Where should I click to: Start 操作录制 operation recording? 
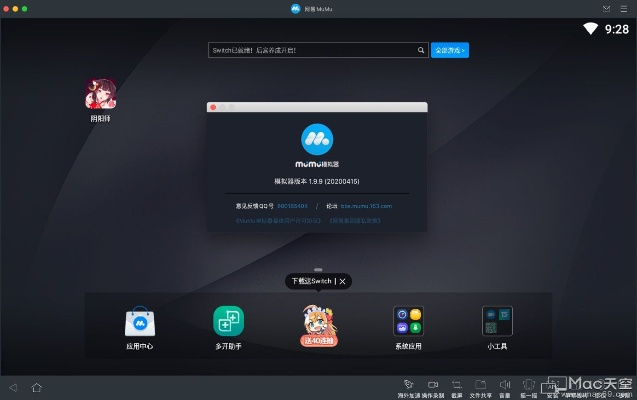433,388
